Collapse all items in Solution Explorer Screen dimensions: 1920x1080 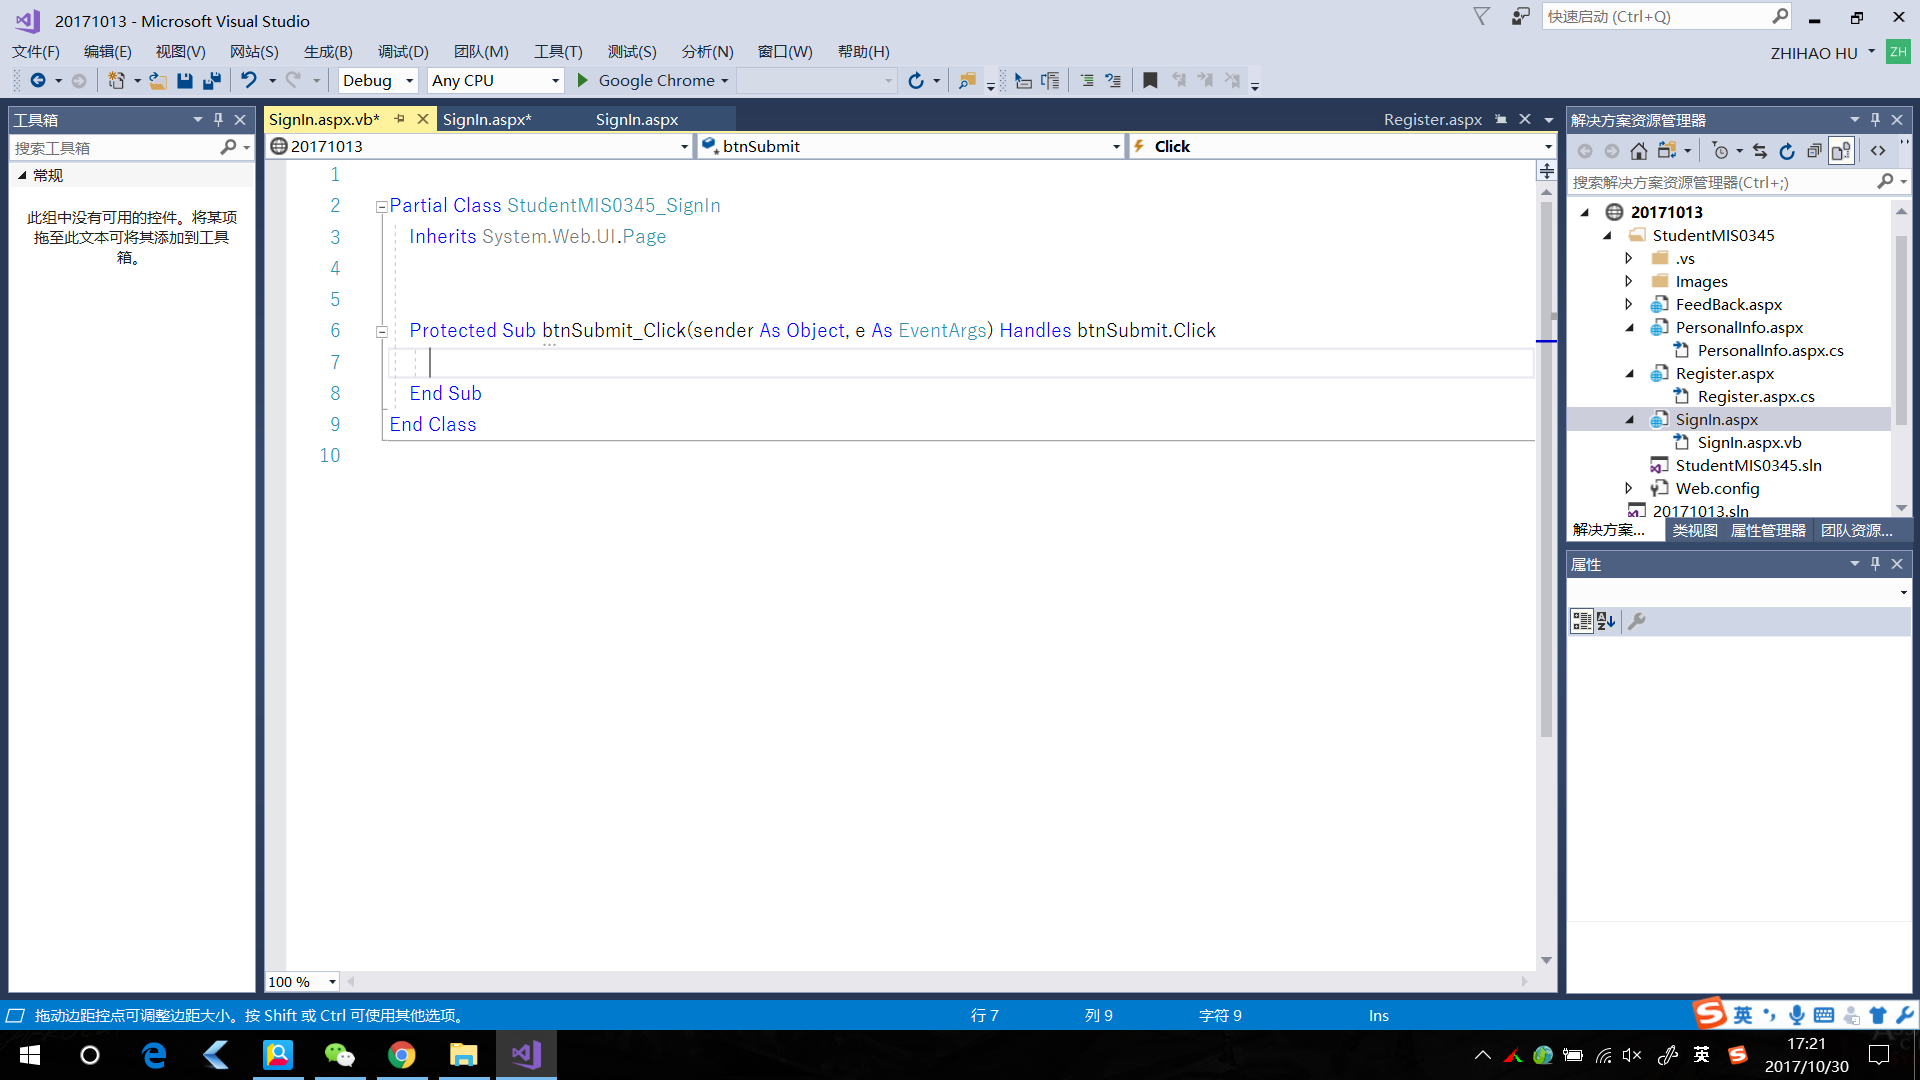(x=1814, y=151)
